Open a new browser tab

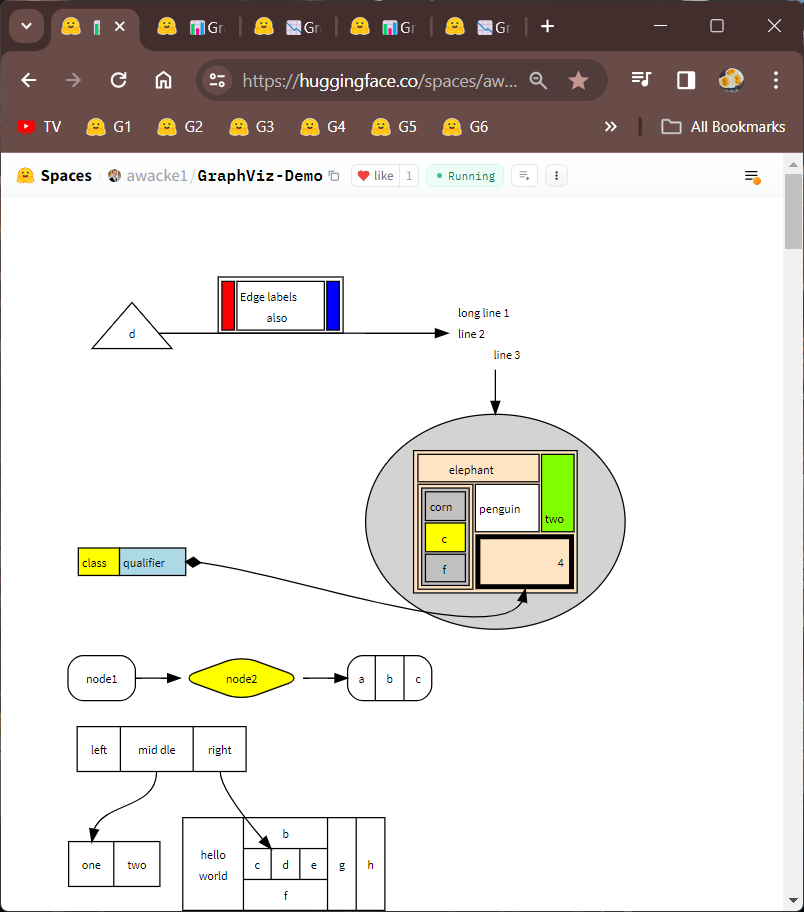(x=547, y=26)
